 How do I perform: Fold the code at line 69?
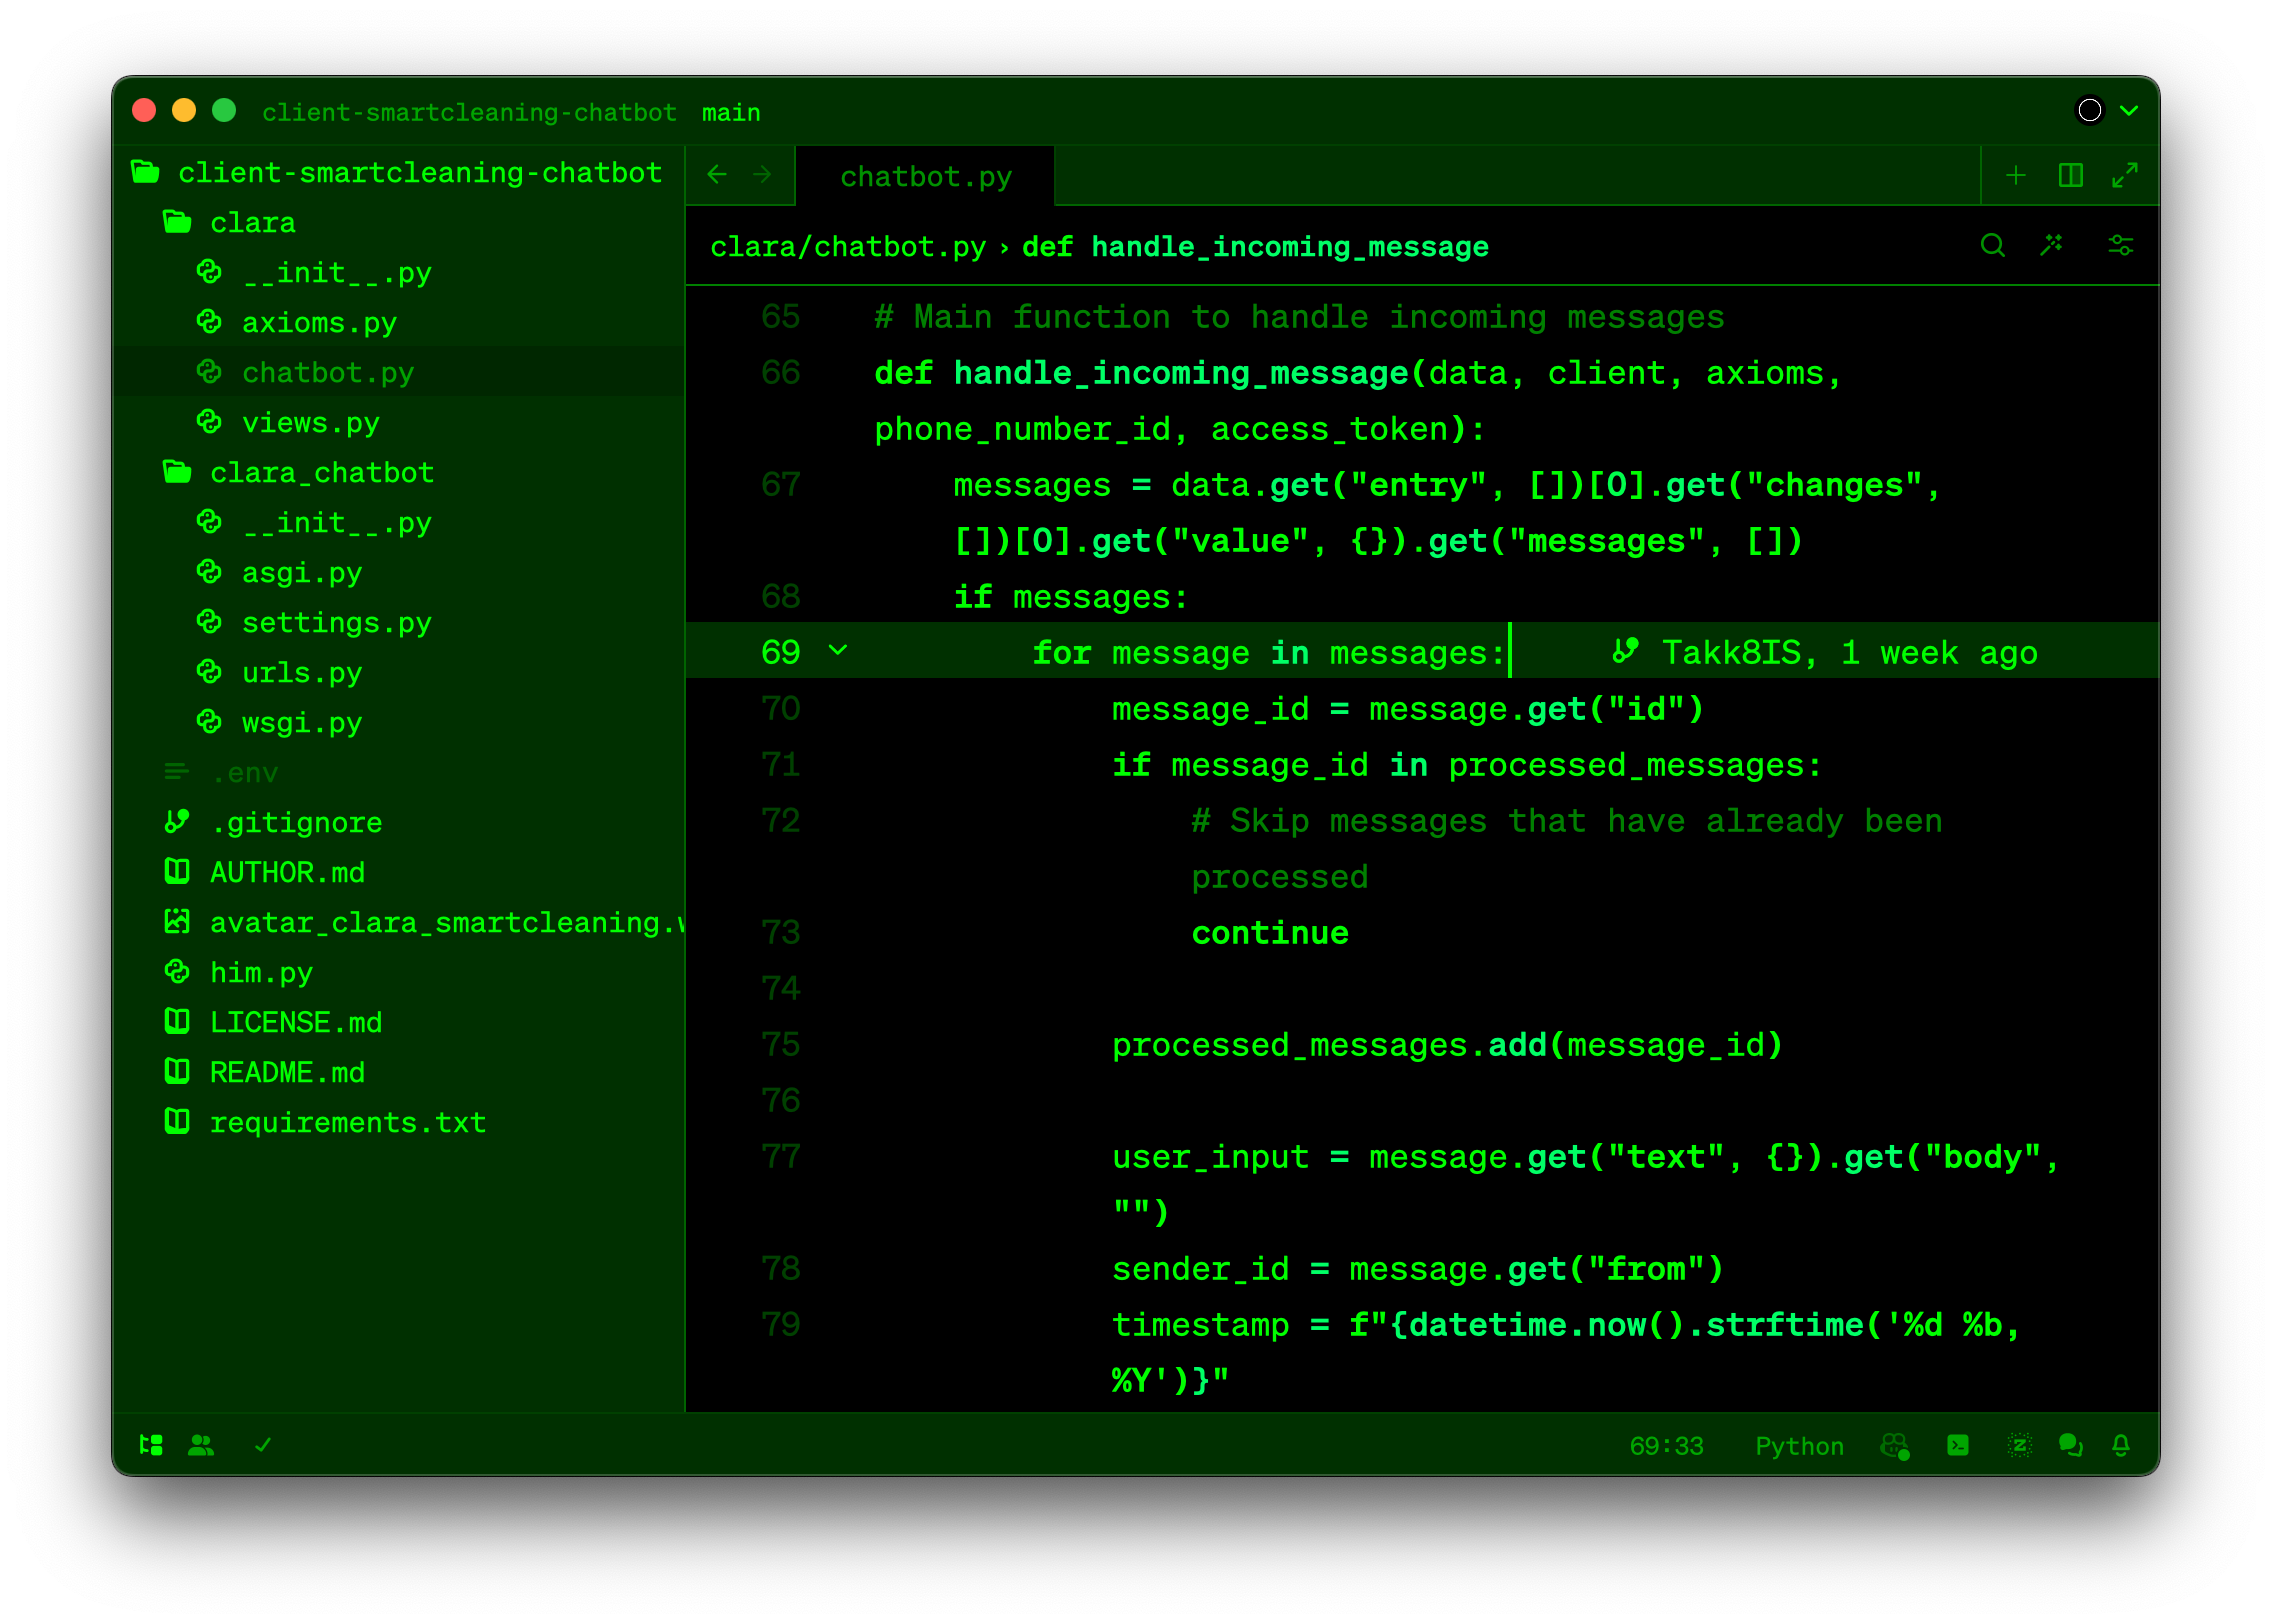(x=838, y=651)
